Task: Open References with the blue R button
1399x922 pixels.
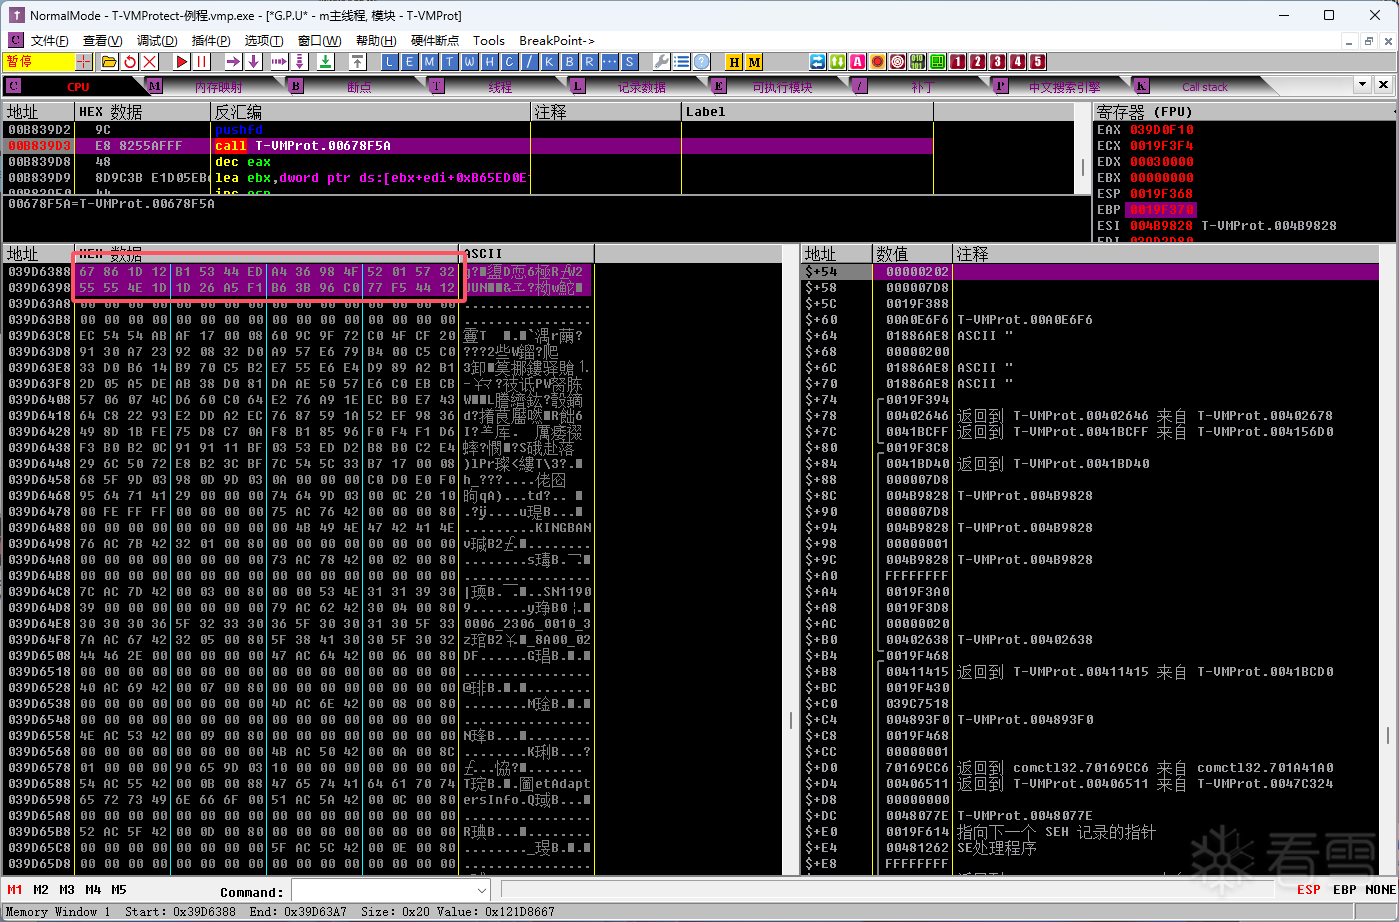Action: [x=589, y=62]
